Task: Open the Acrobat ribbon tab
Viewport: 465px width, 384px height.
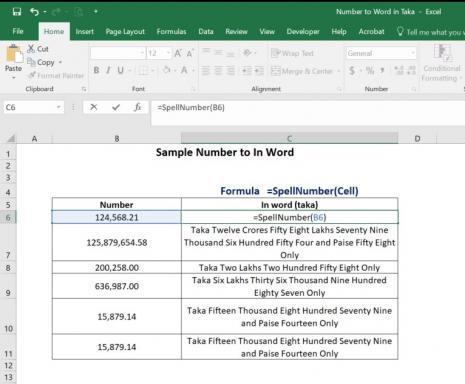Action: (371, 32)
